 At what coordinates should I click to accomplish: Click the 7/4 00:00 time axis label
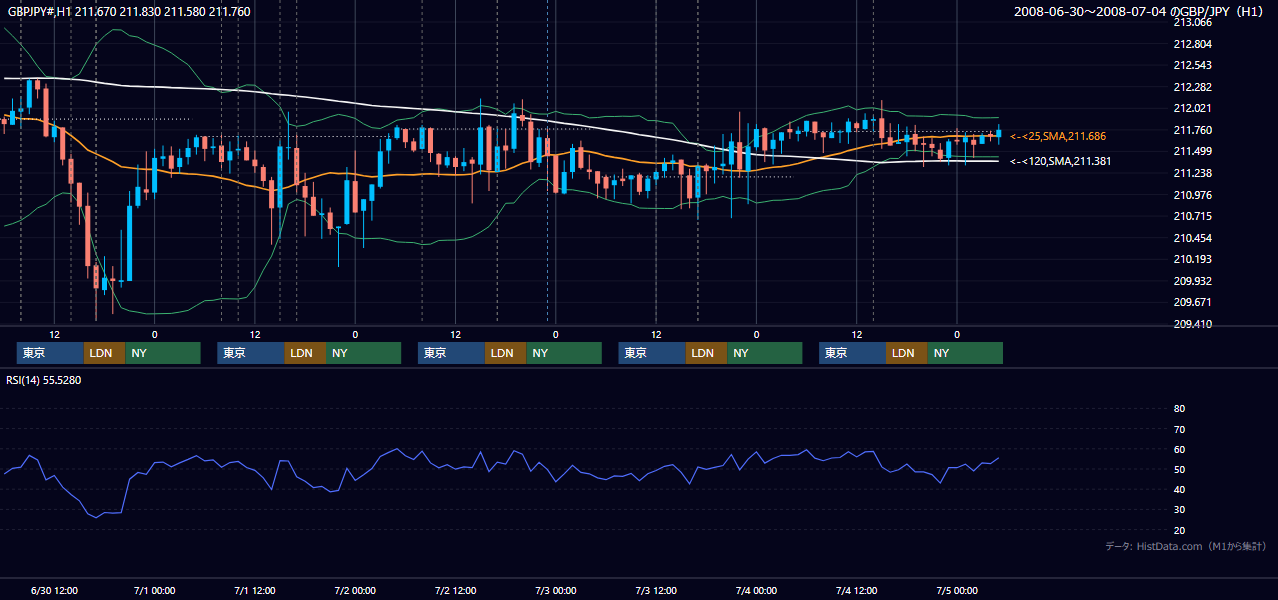tap(756, 590)
